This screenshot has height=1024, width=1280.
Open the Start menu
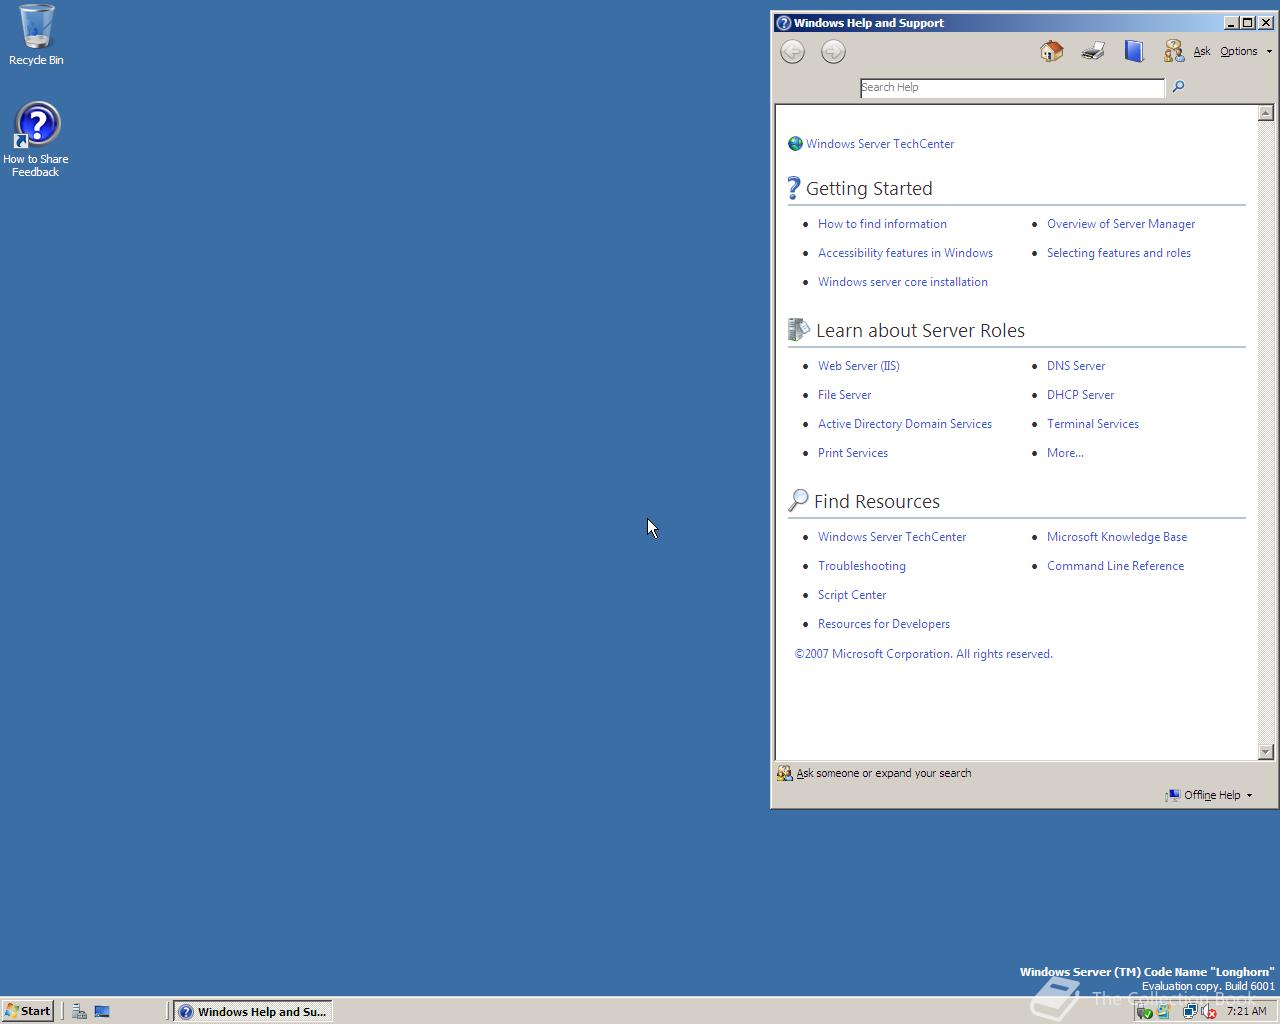[28, 1011]
